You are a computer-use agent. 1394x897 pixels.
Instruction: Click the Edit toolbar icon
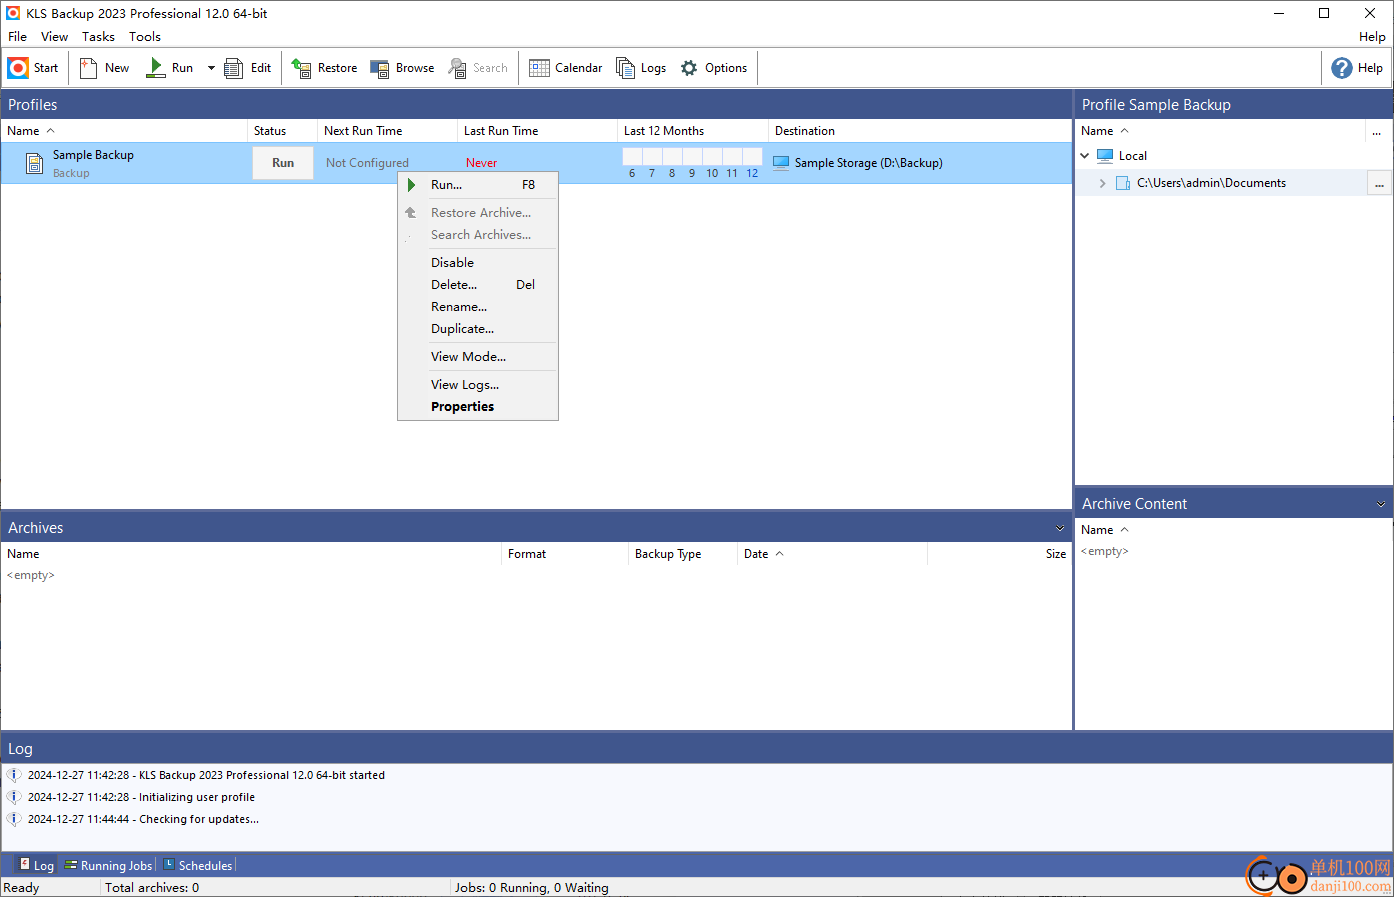click(234, 68)
